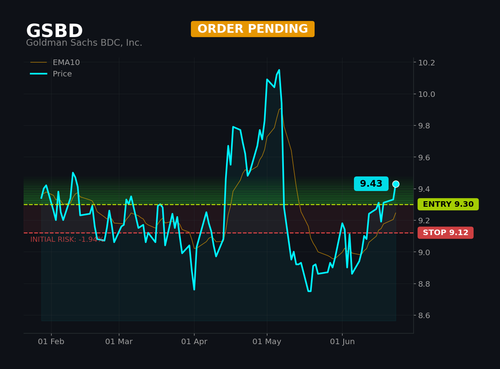Click the 9.6 y-axis value

click(424, 158)
